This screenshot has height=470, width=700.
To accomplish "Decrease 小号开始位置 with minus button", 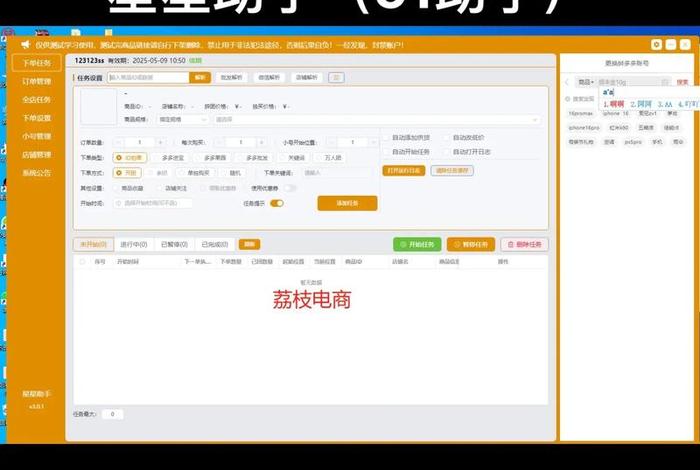I will point(332,142).
